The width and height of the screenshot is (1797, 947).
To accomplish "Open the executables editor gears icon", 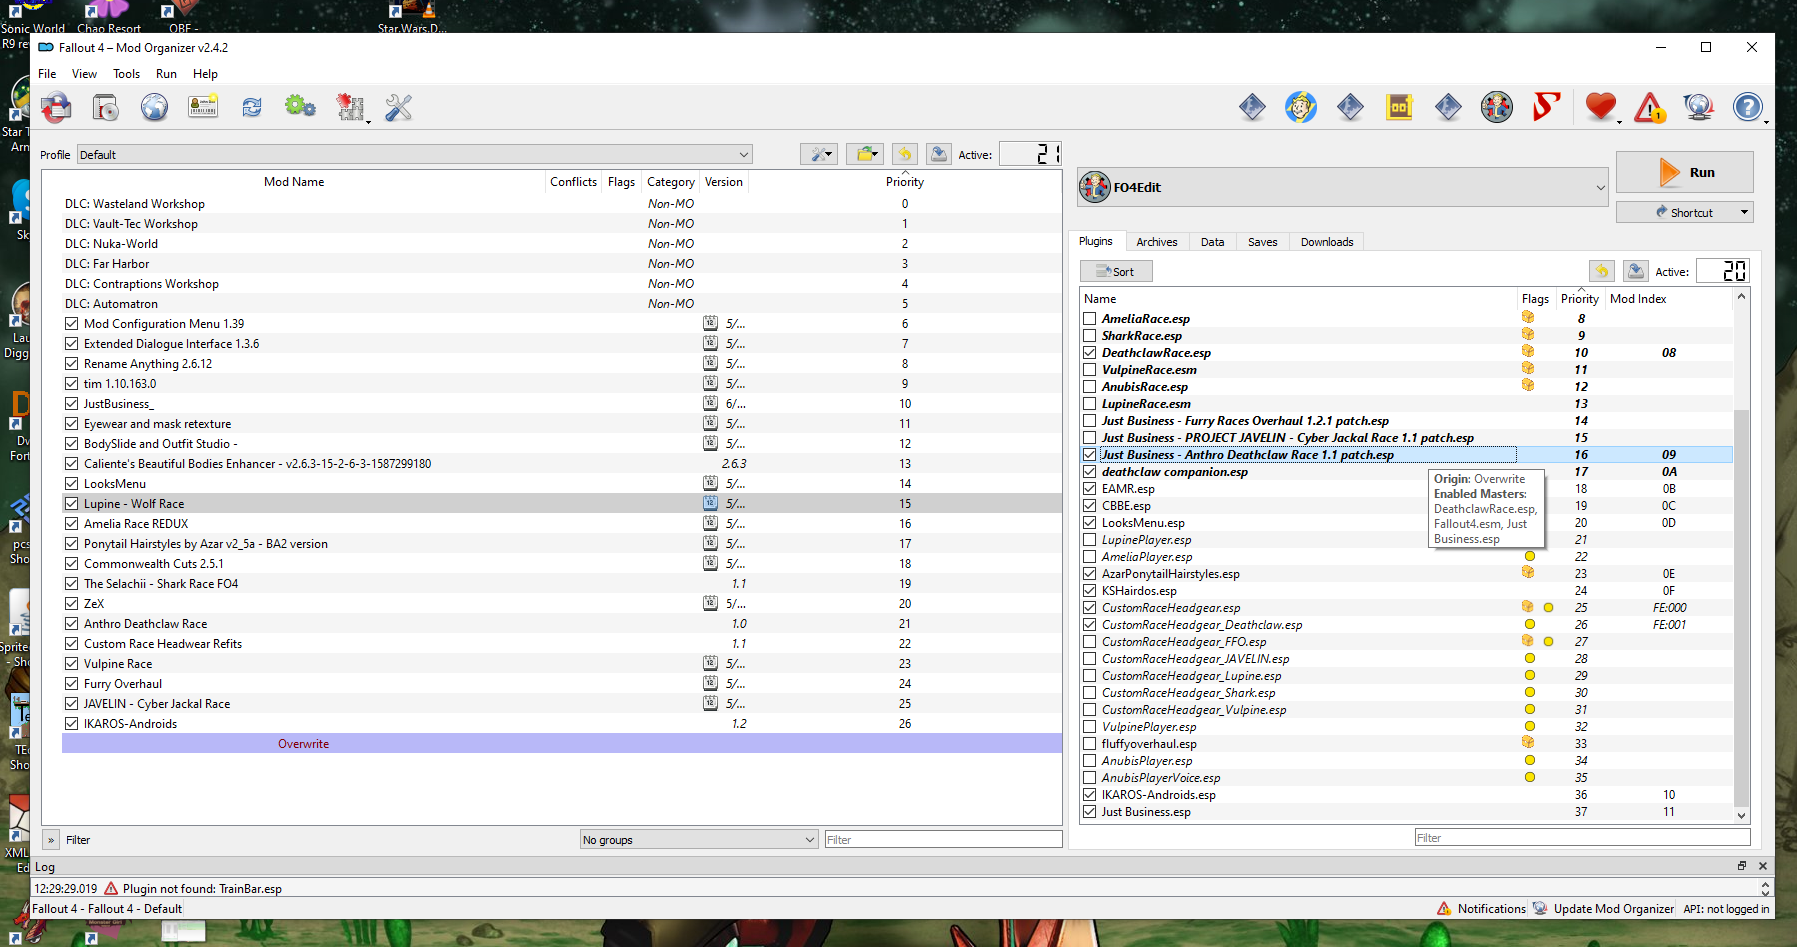I will [300, 106].
